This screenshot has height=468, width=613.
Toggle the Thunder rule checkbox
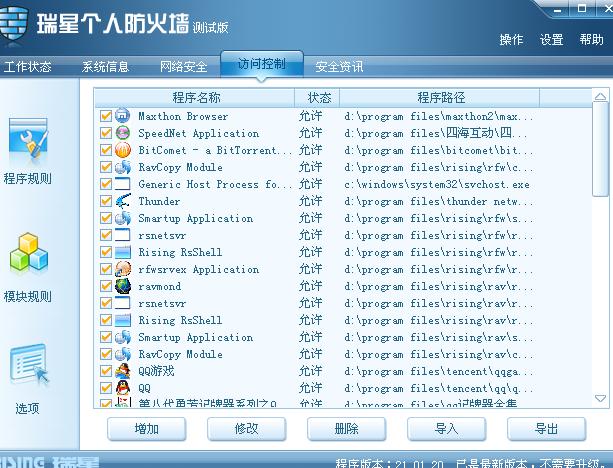[106, 201]
